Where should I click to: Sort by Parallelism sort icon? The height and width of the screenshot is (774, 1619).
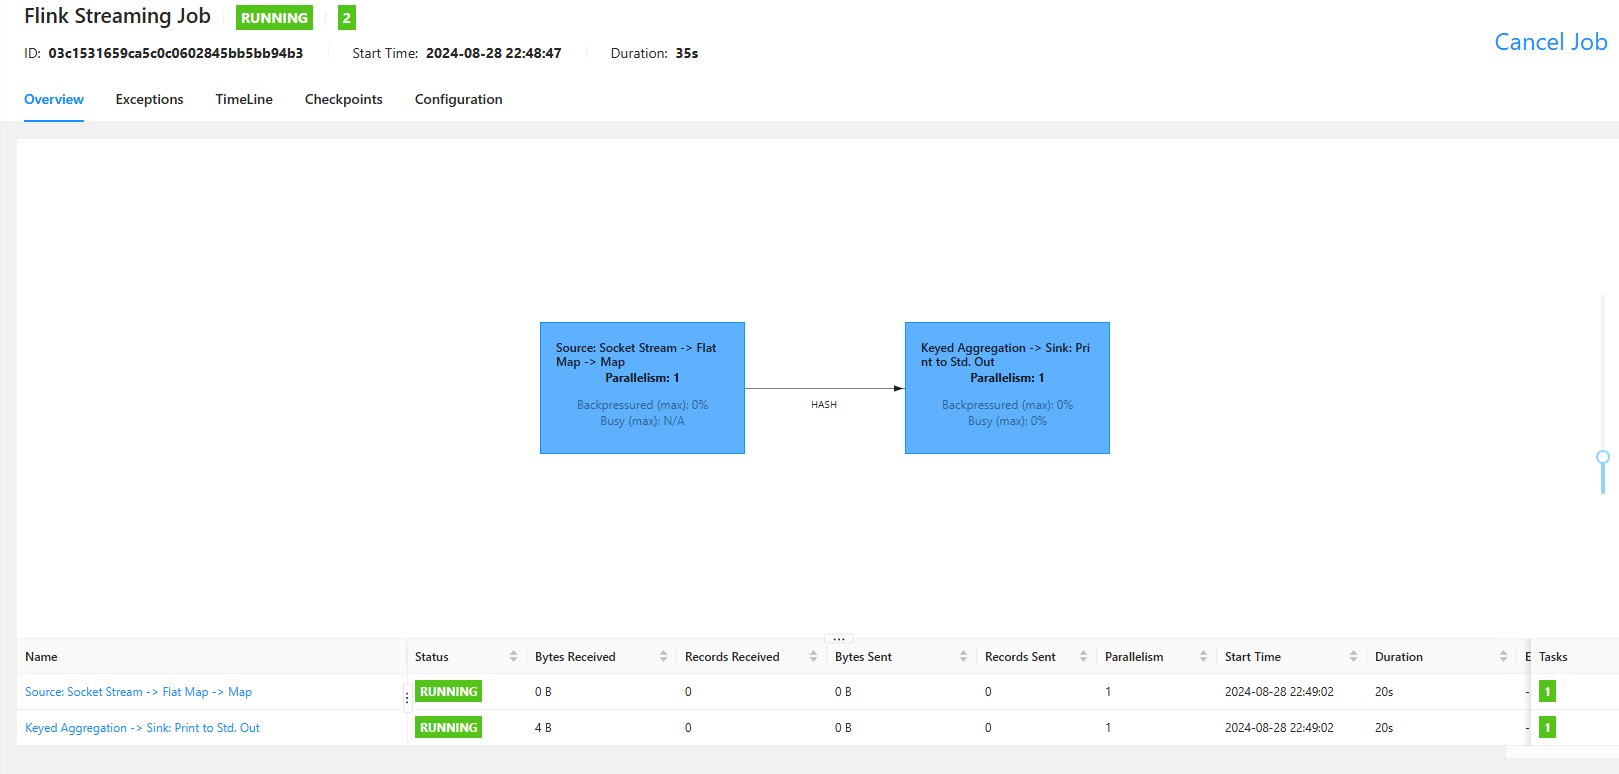(x=1203, y=657)
